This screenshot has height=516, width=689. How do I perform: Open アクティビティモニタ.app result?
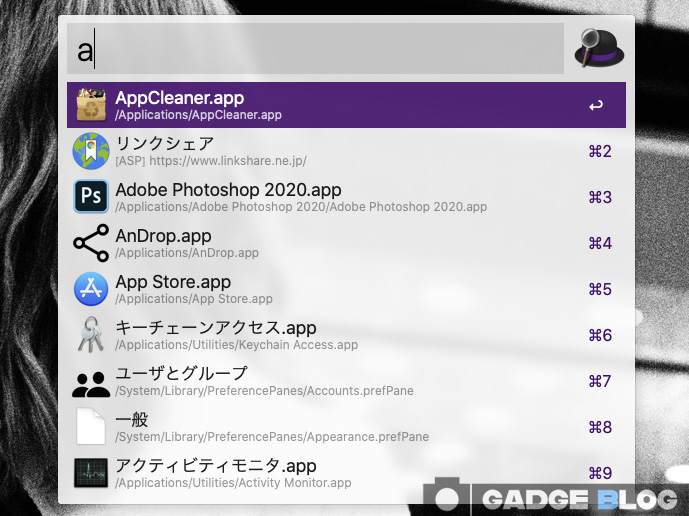[346, 473]
